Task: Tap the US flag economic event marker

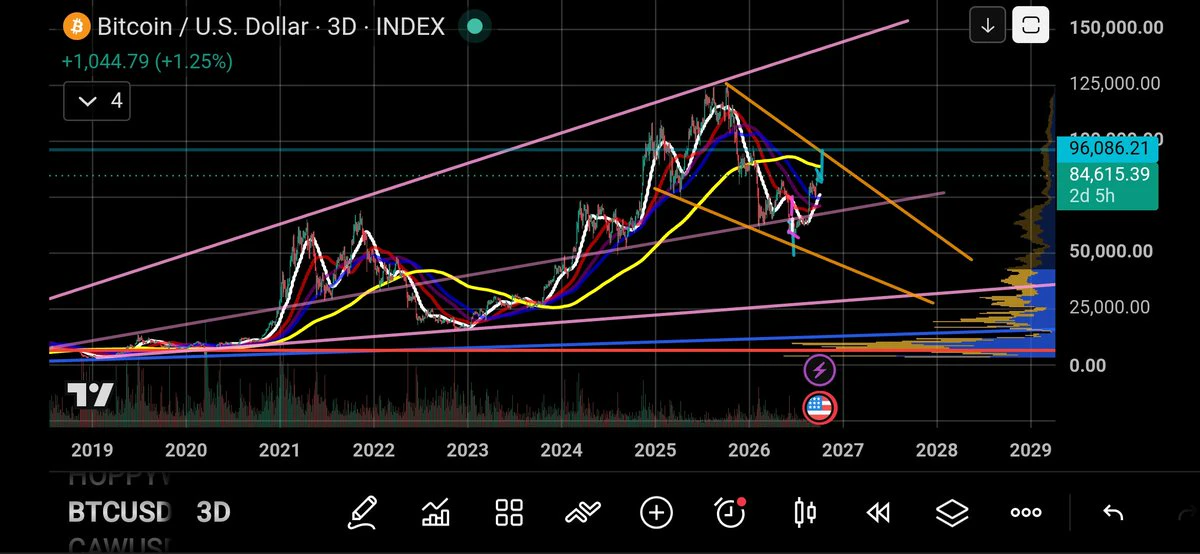Action: 820,407
